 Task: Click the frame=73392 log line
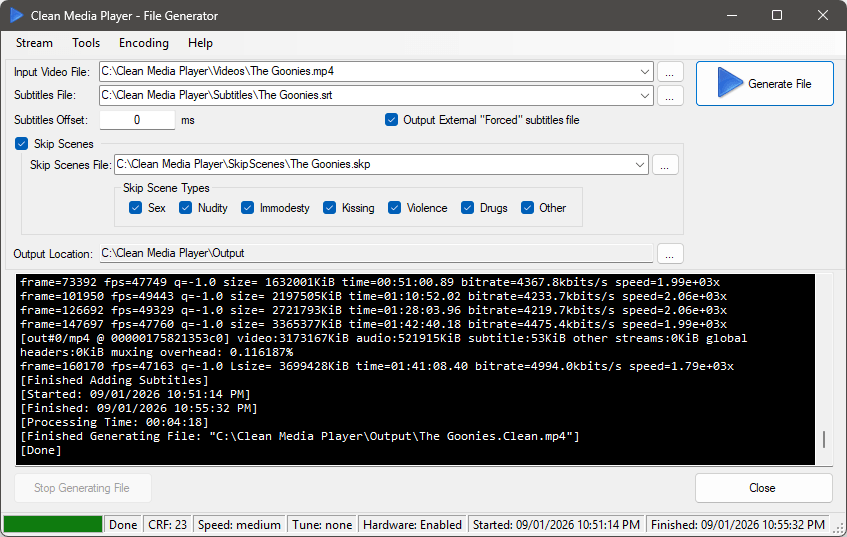point(370,282)
